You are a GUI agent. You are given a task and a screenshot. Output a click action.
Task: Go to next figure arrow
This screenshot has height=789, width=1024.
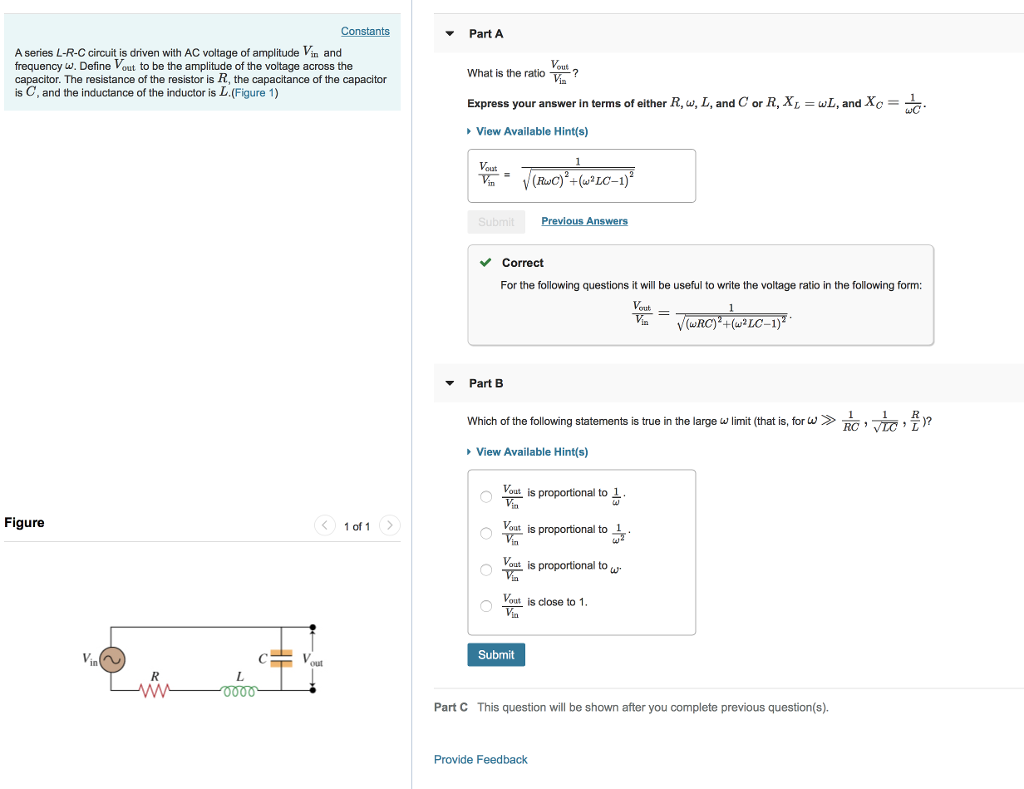point(389,526)
